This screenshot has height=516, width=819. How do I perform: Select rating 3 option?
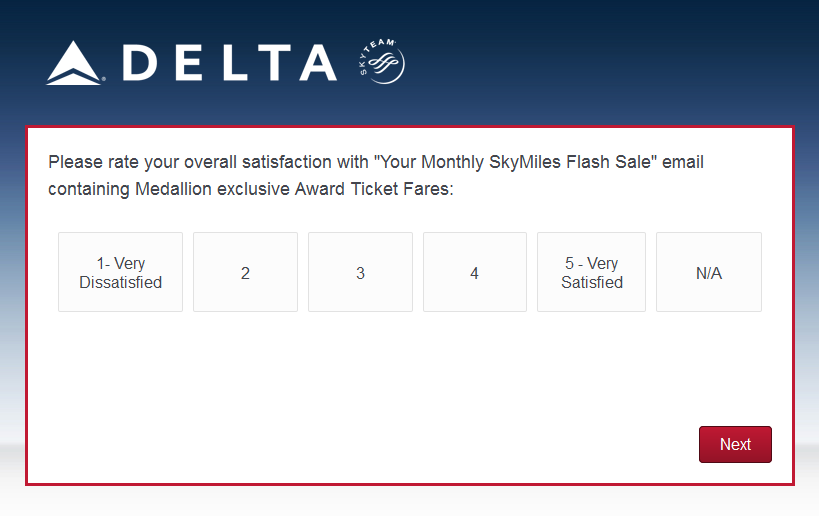[360, 272]
